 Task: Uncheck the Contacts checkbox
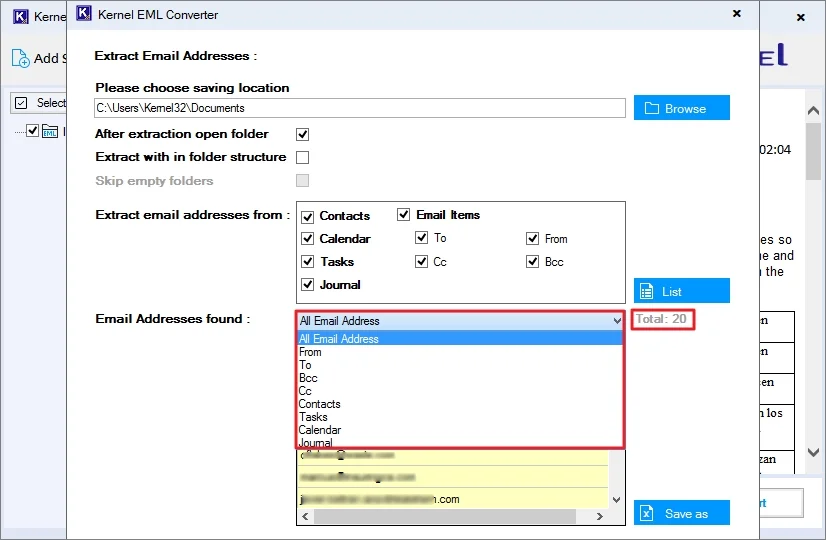pos(308,215)
